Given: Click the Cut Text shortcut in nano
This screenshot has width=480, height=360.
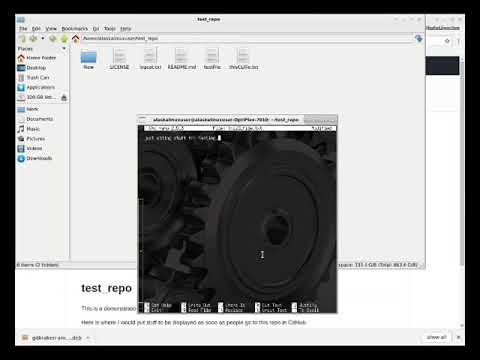Looking at the screenshot, I should tap(269, 305).
